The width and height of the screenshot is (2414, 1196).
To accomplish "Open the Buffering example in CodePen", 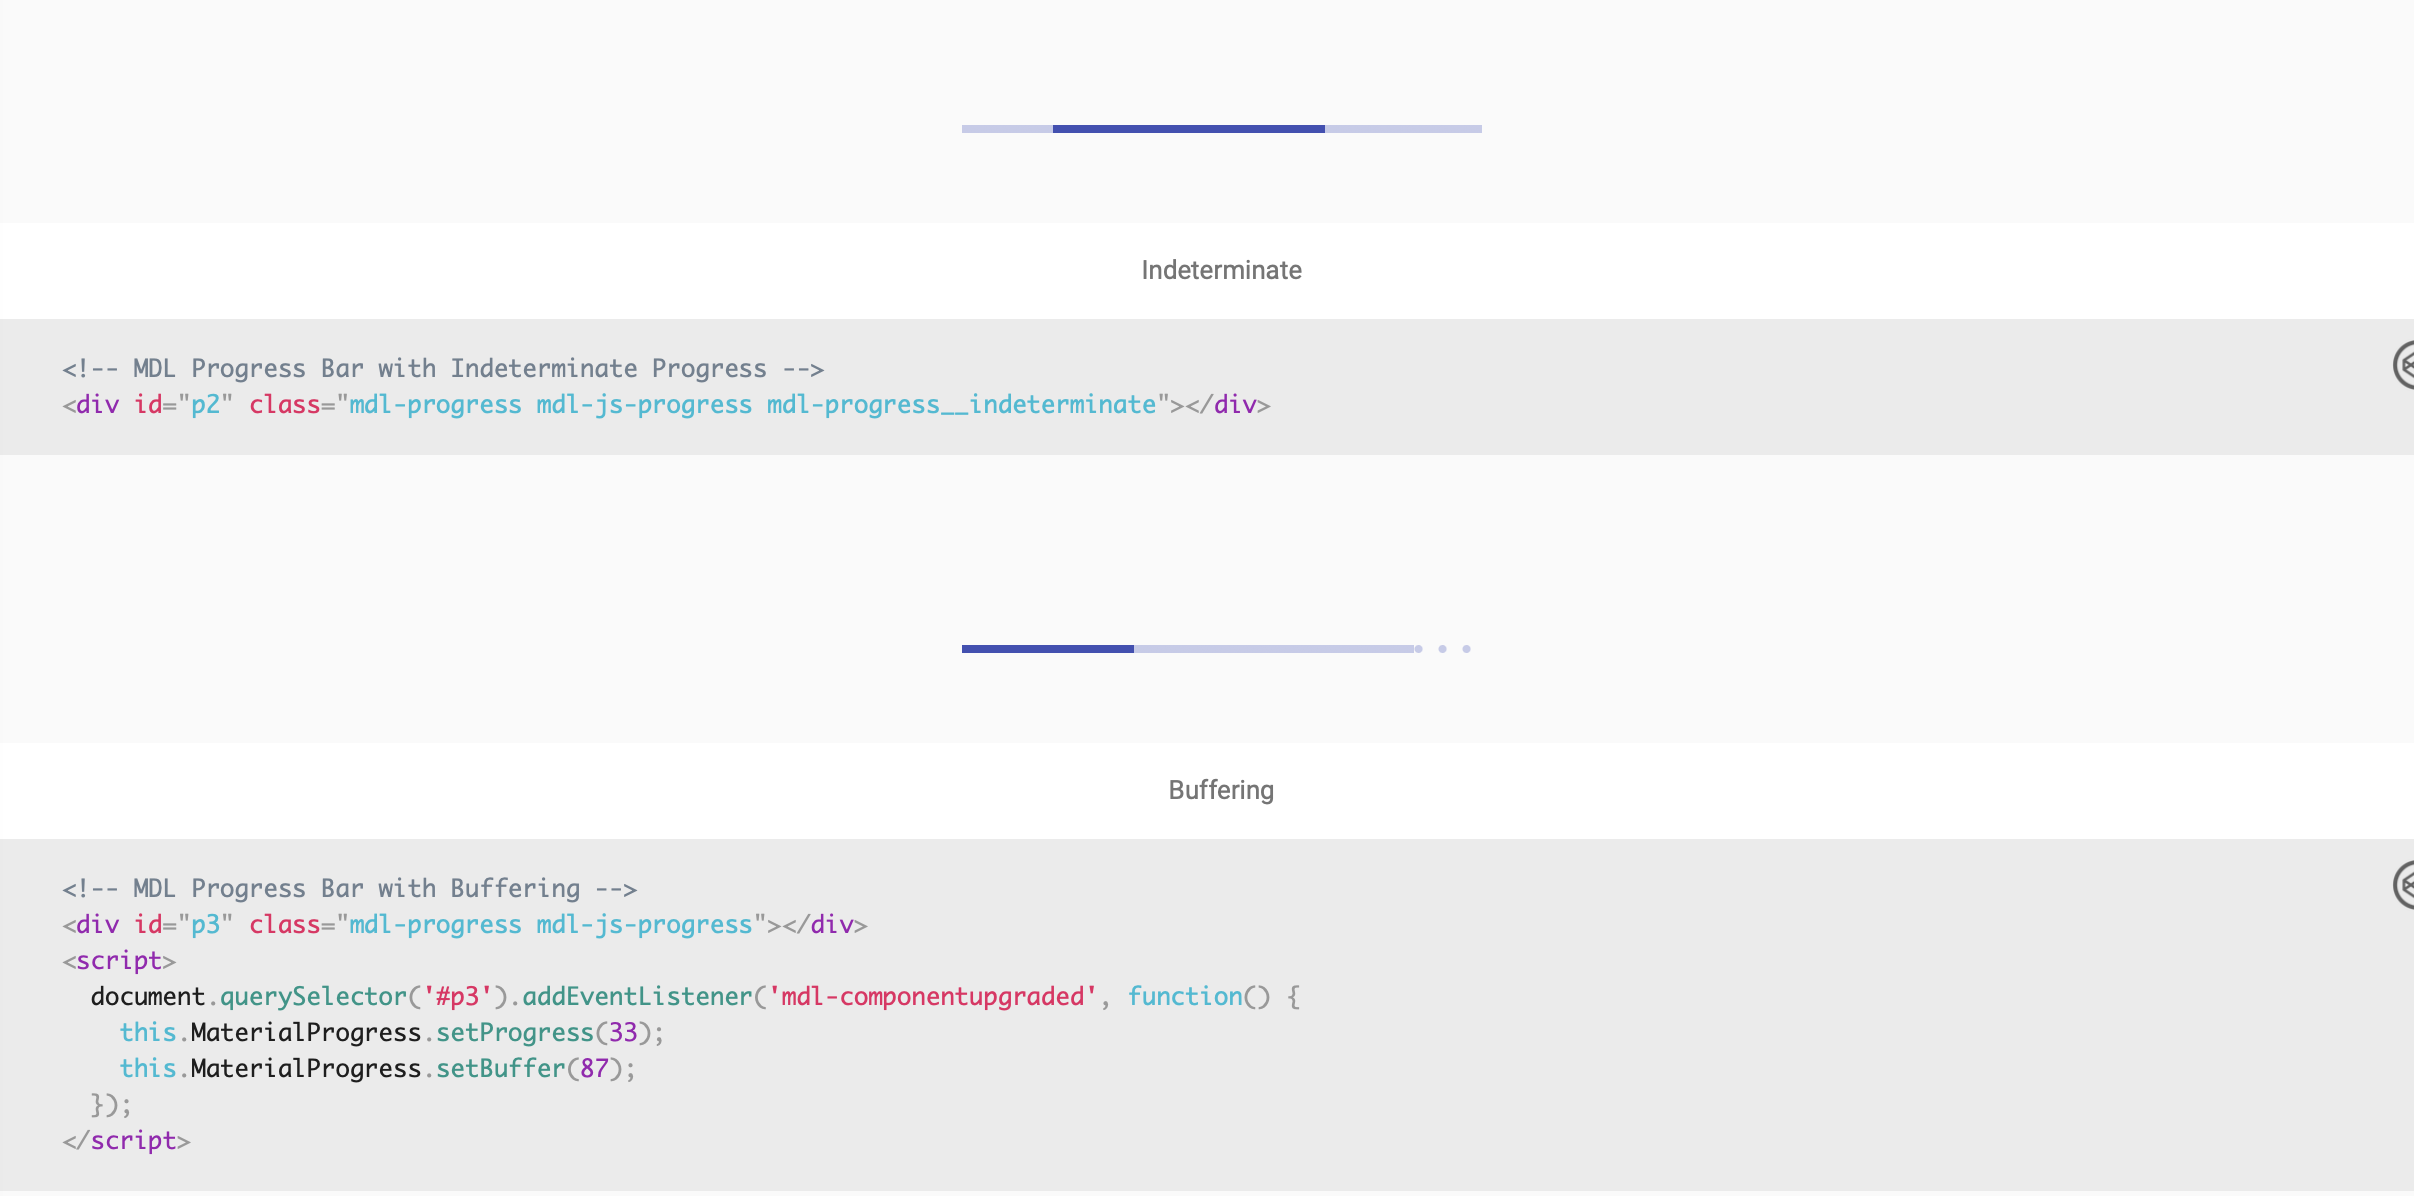I will click(x=2404, y=886).
